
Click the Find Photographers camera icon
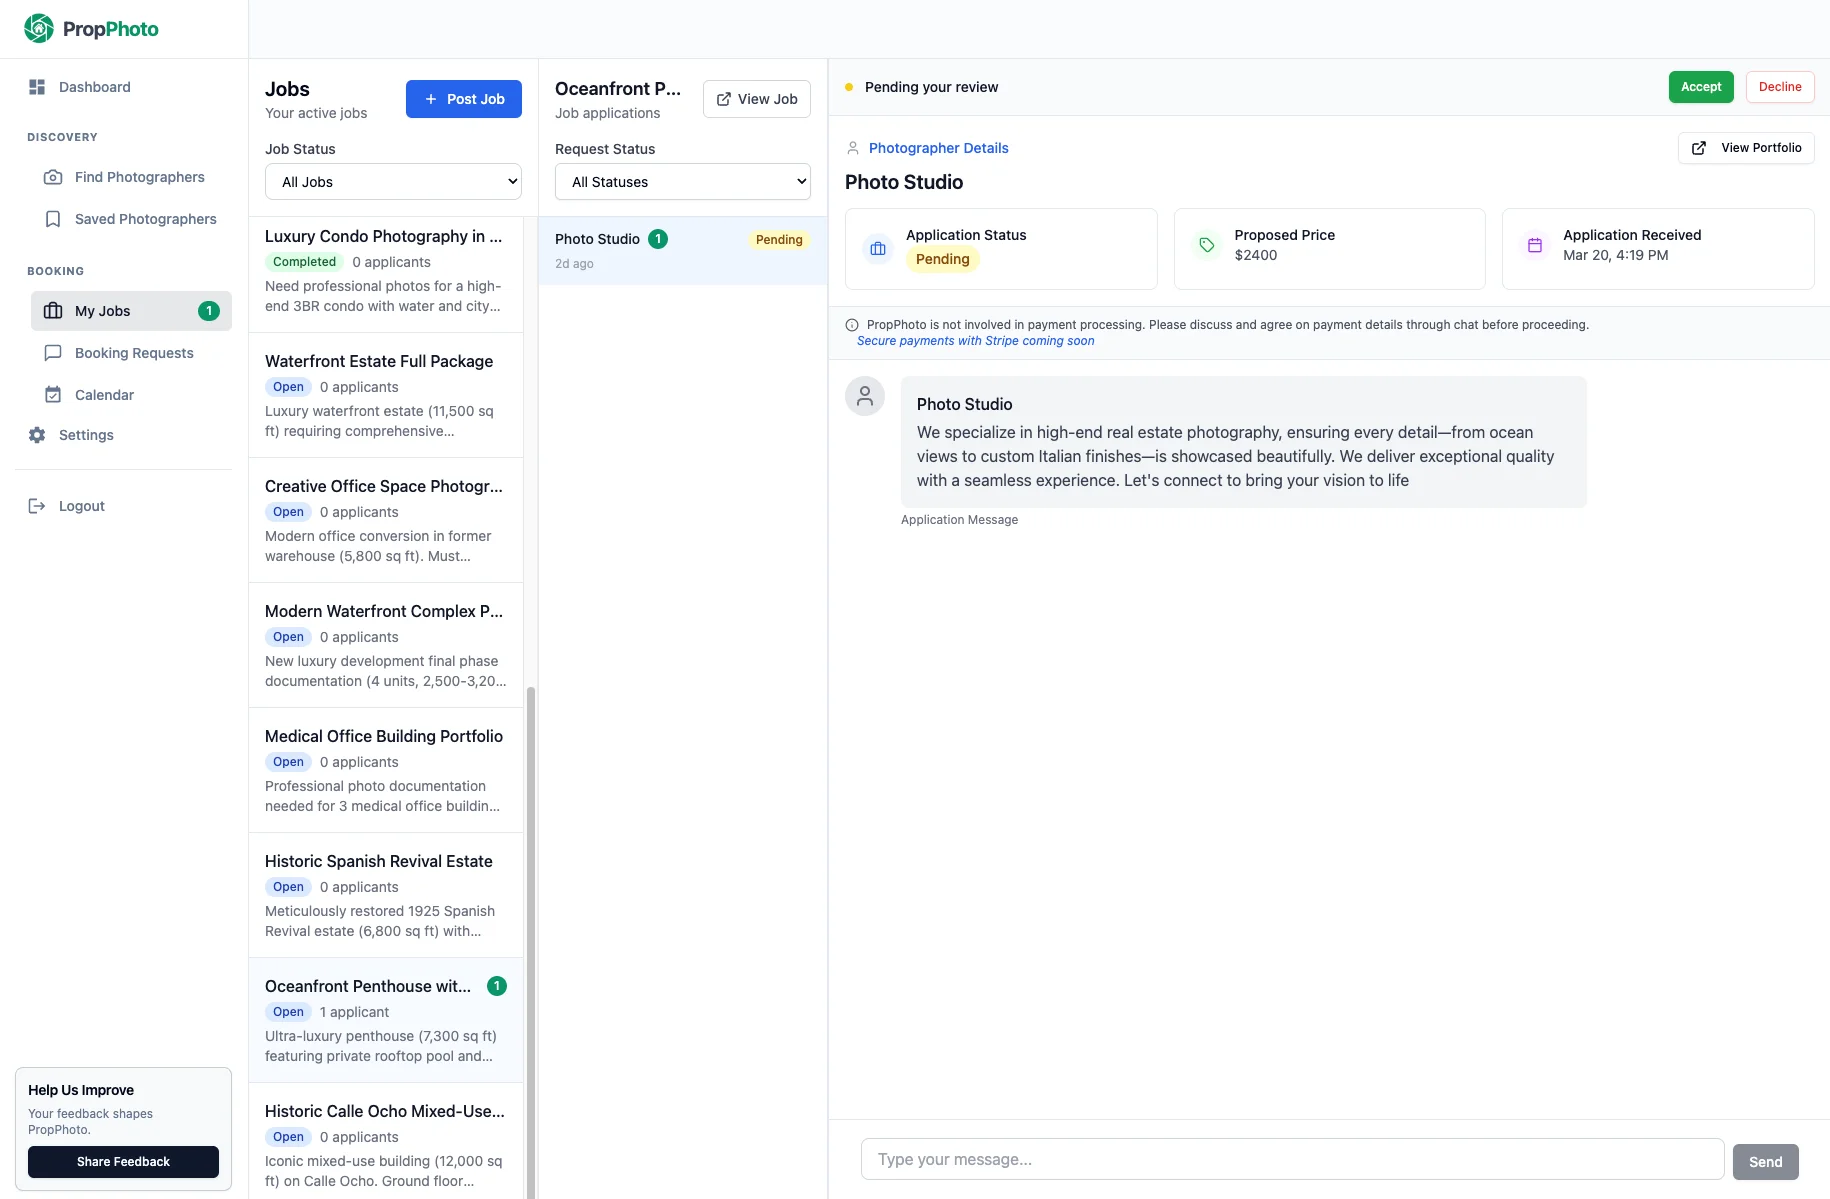53,177
